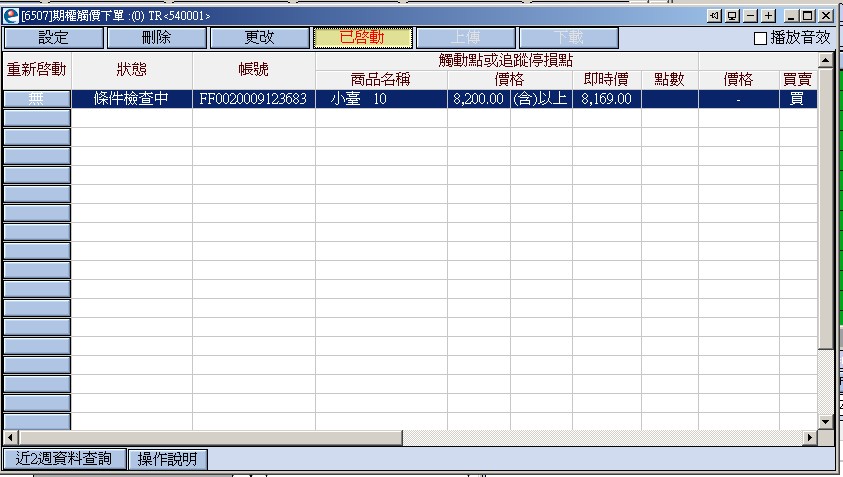Toggle the 已啟動 button

pos(363,38)
